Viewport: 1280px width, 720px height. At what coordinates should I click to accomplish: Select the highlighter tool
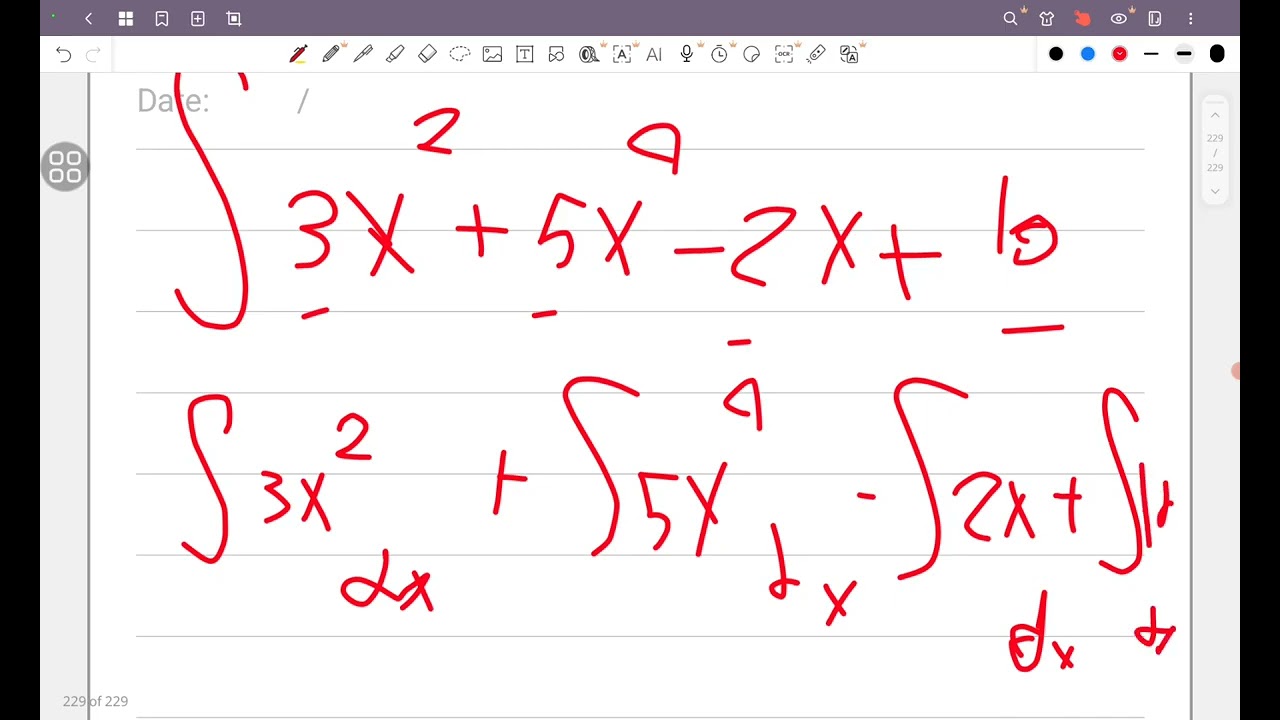click(395, 54)
